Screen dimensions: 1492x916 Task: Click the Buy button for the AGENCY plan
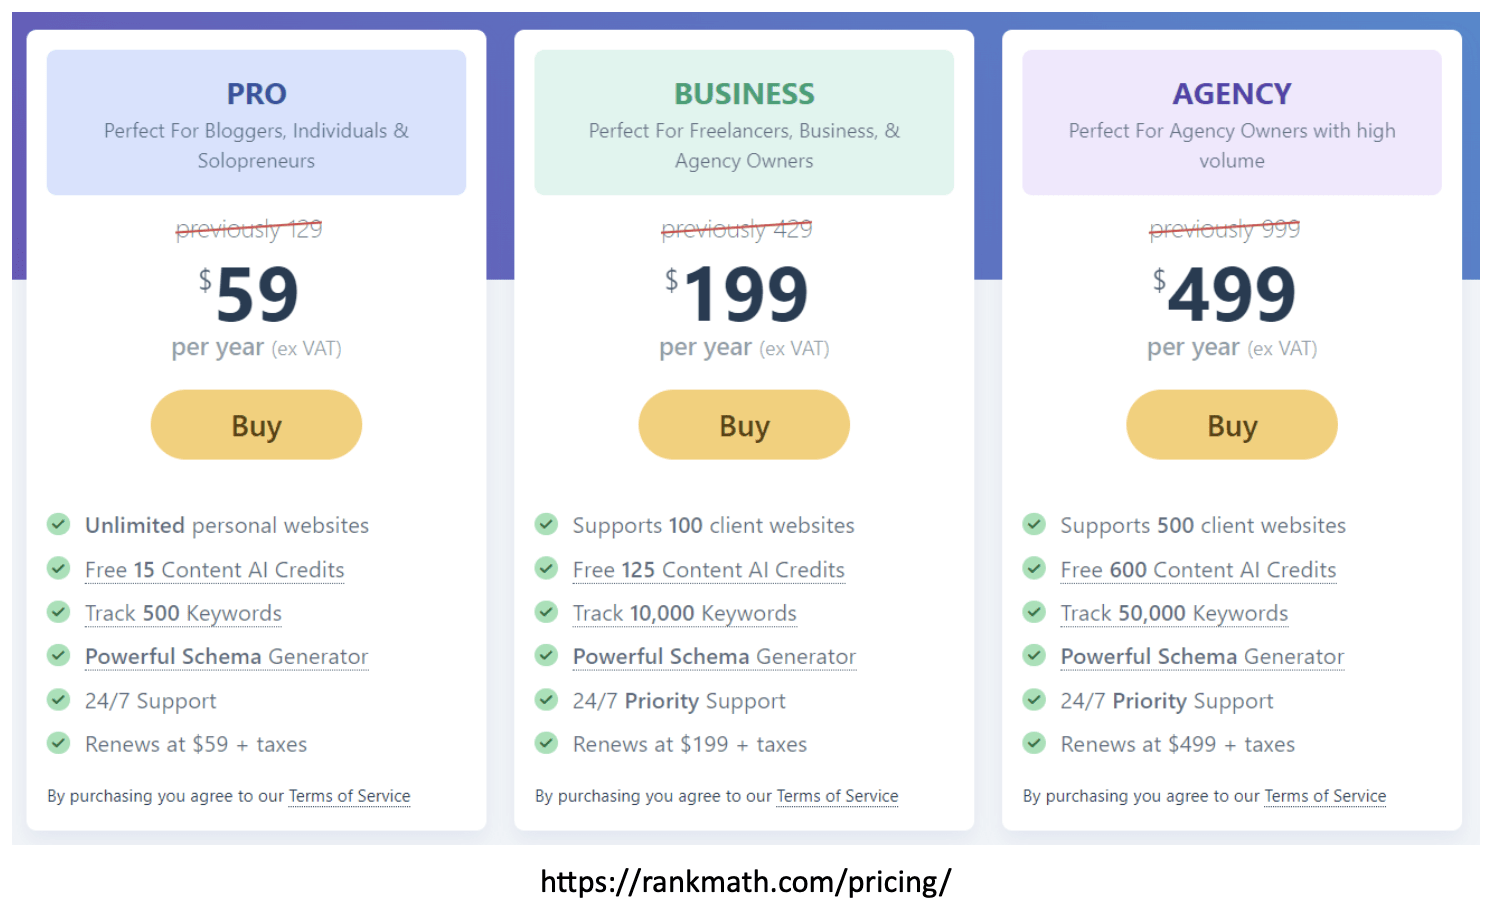coord(1232,425)
